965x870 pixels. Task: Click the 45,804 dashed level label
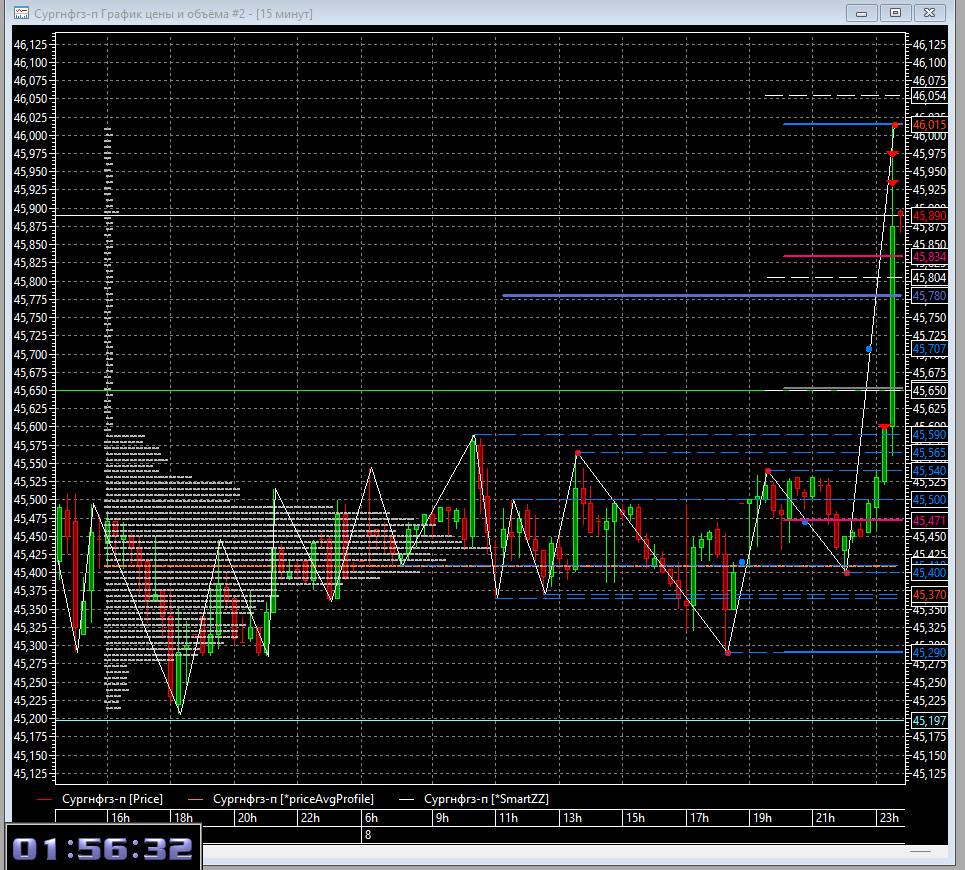pyautogui.click(x=929, y=278)
